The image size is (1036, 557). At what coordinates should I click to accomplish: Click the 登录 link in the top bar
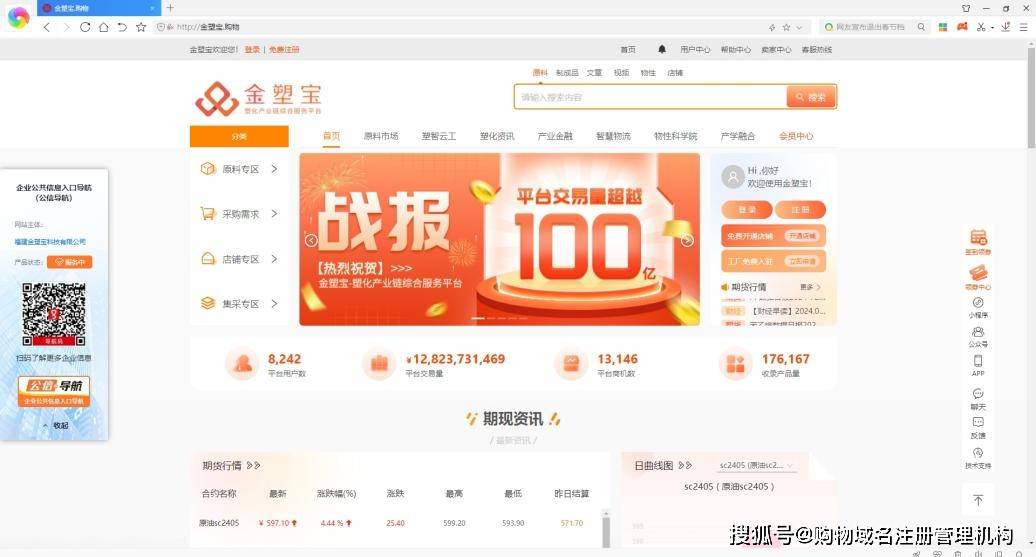click(x=252, y=50)
